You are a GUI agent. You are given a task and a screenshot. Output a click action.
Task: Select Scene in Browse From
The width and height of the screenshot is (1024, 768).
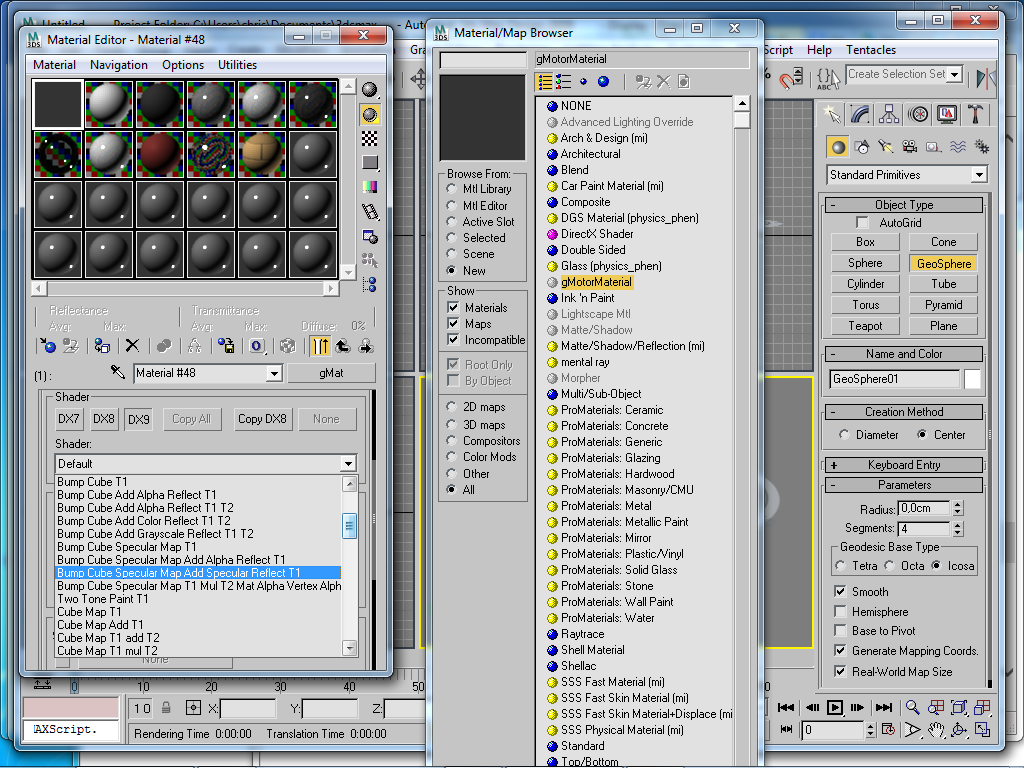[x=451, y=253]
